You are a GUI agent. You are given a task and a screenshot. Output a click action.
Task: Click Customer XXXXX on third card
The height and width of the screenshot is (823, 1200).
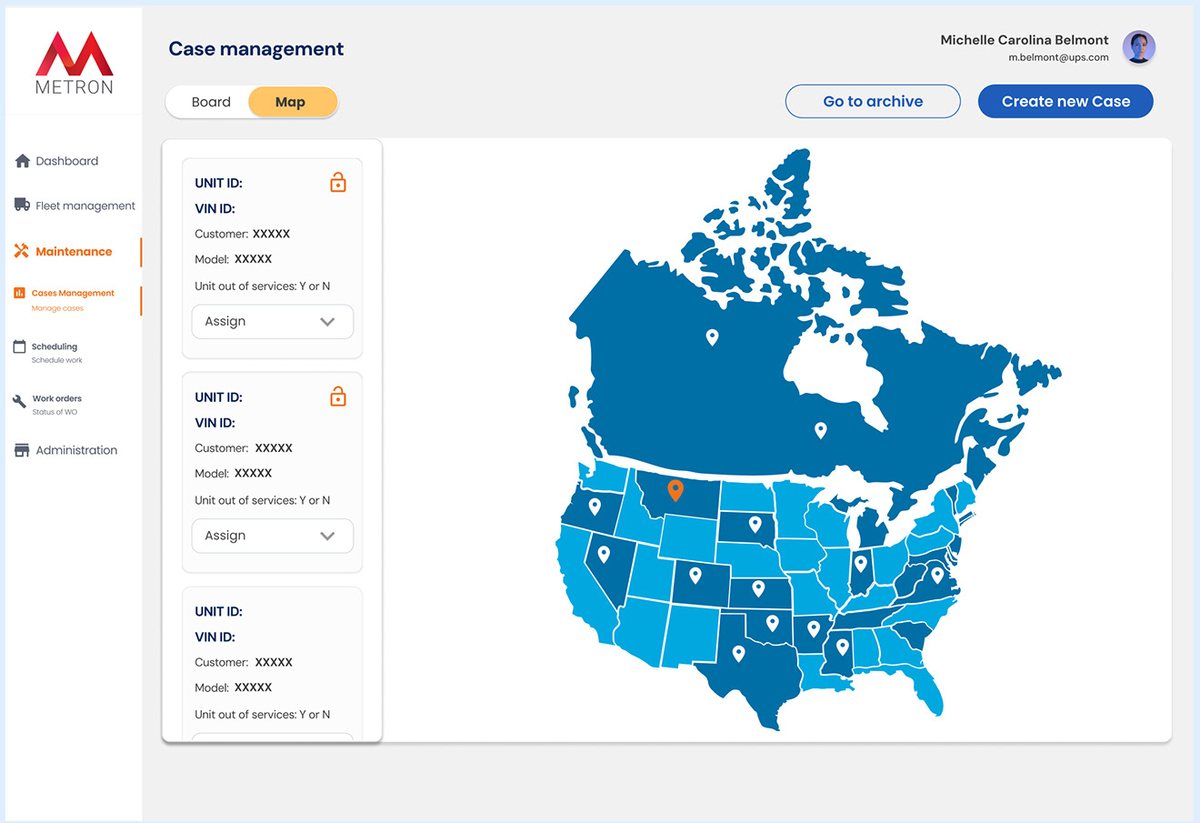(x=244, y=662)
